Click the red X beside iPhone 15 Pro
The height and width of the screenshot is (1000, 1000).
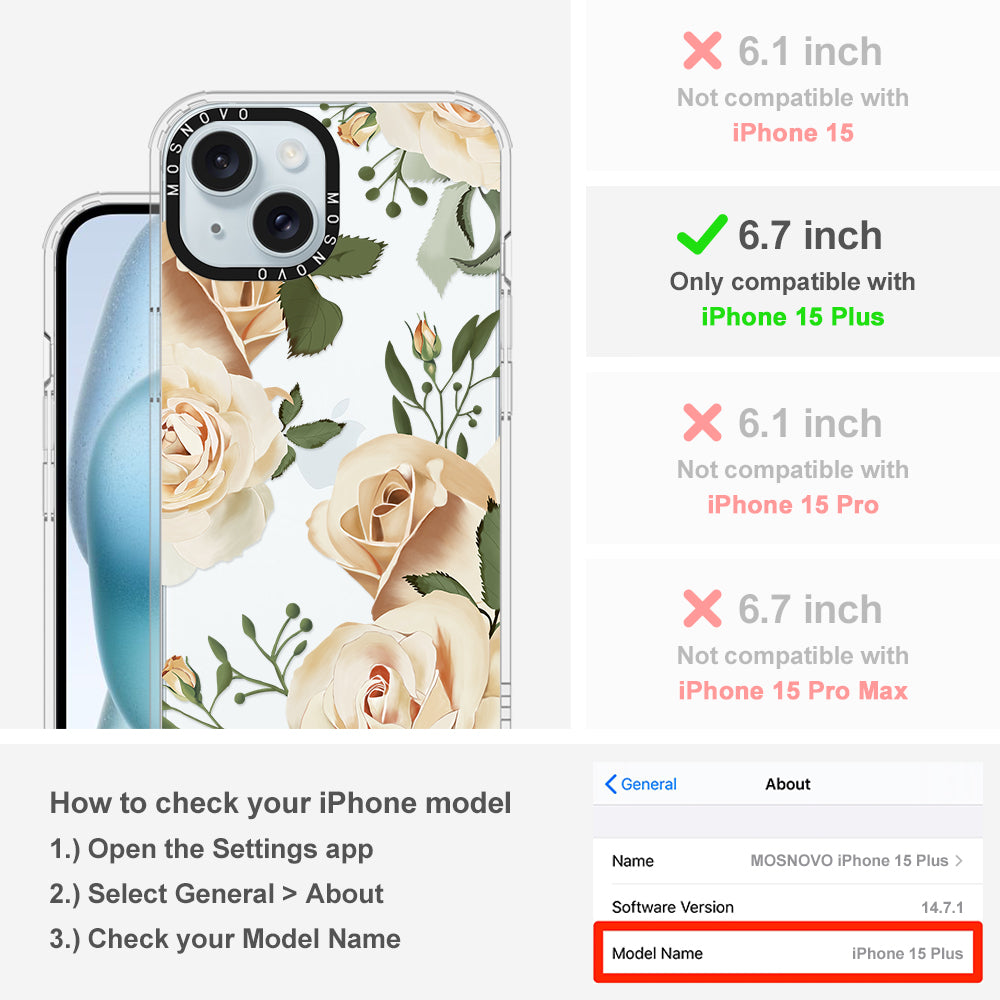click(702, 422)
